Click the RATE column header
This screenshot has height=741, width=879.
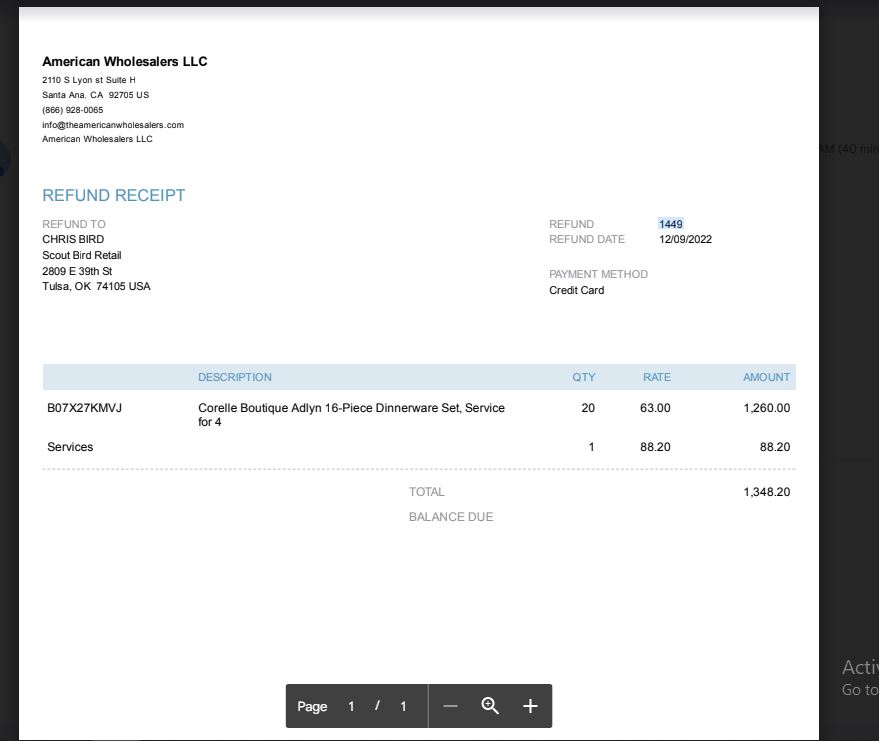tap(656, 377)
